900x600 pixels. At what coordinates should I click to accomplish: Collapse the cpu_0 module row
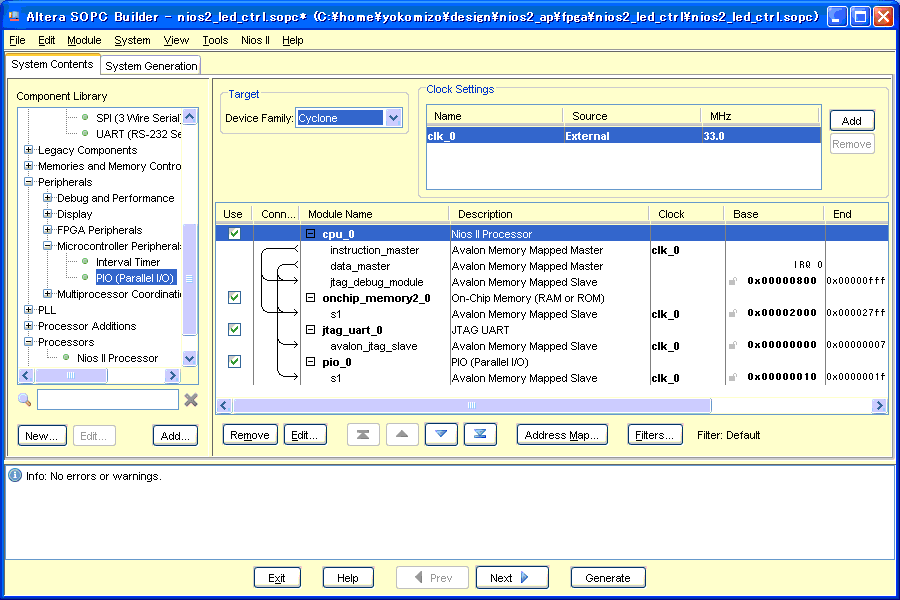pos(311,234)
